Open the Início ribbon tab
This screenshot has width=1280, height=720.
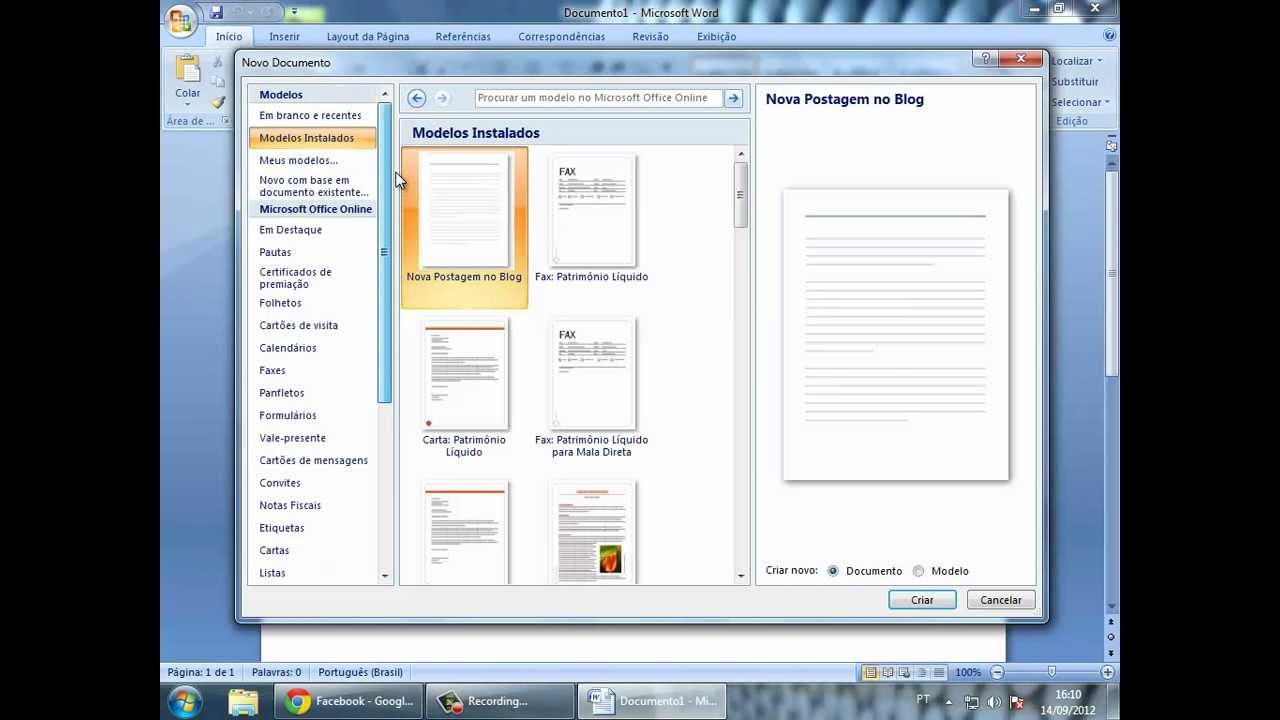229,37
